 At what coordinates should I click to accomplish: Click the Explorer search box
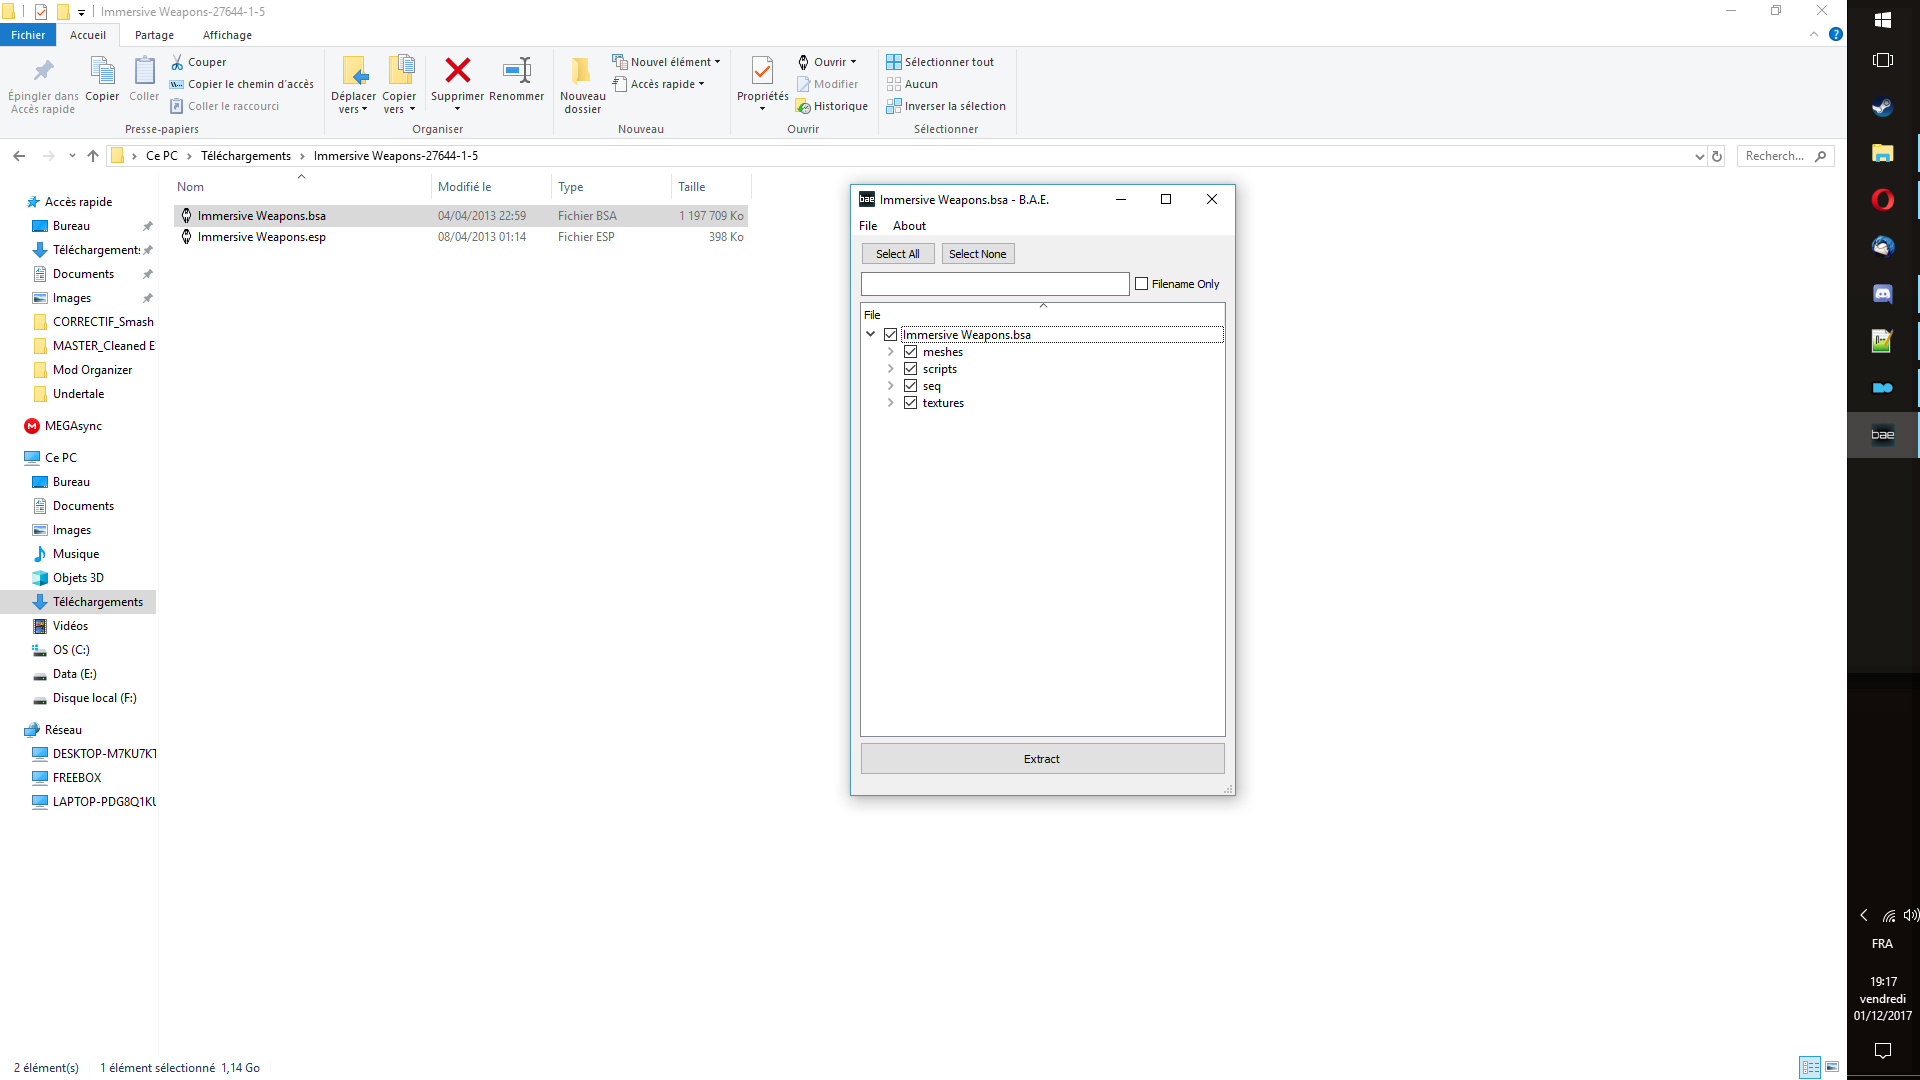[x=1786, y=156]
